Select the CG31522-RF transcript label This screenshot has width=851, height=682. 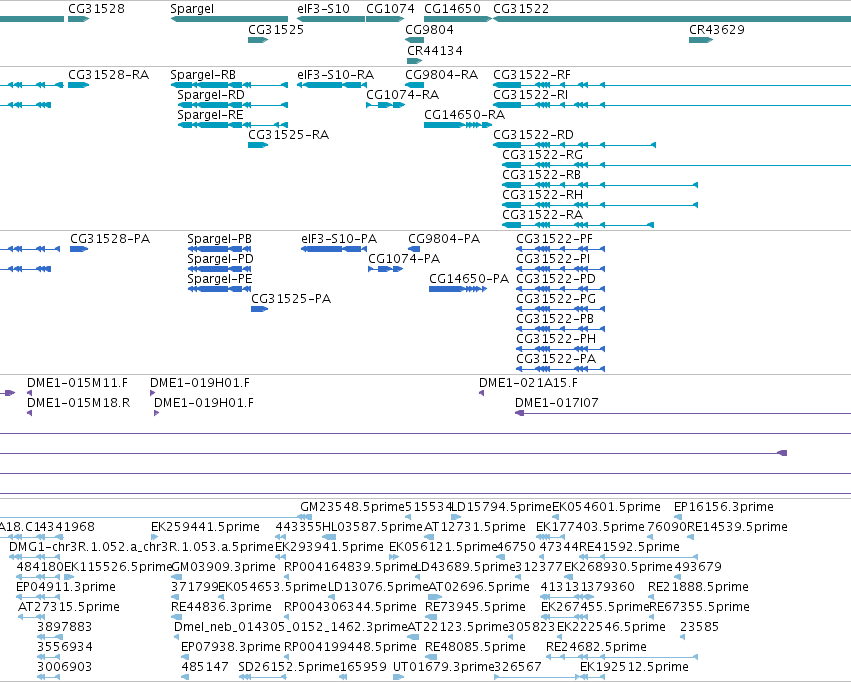point(532,74)
